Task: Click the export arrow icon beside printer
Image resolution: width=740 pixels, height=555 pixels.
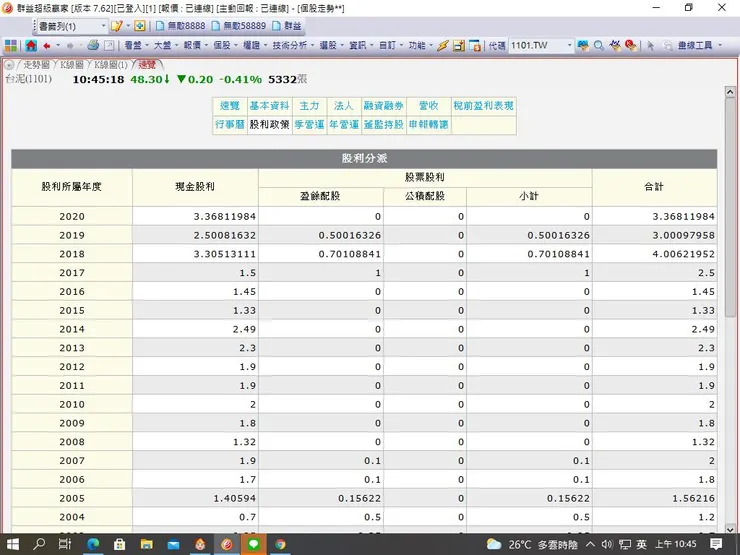Action: click(x=109, y=46)
